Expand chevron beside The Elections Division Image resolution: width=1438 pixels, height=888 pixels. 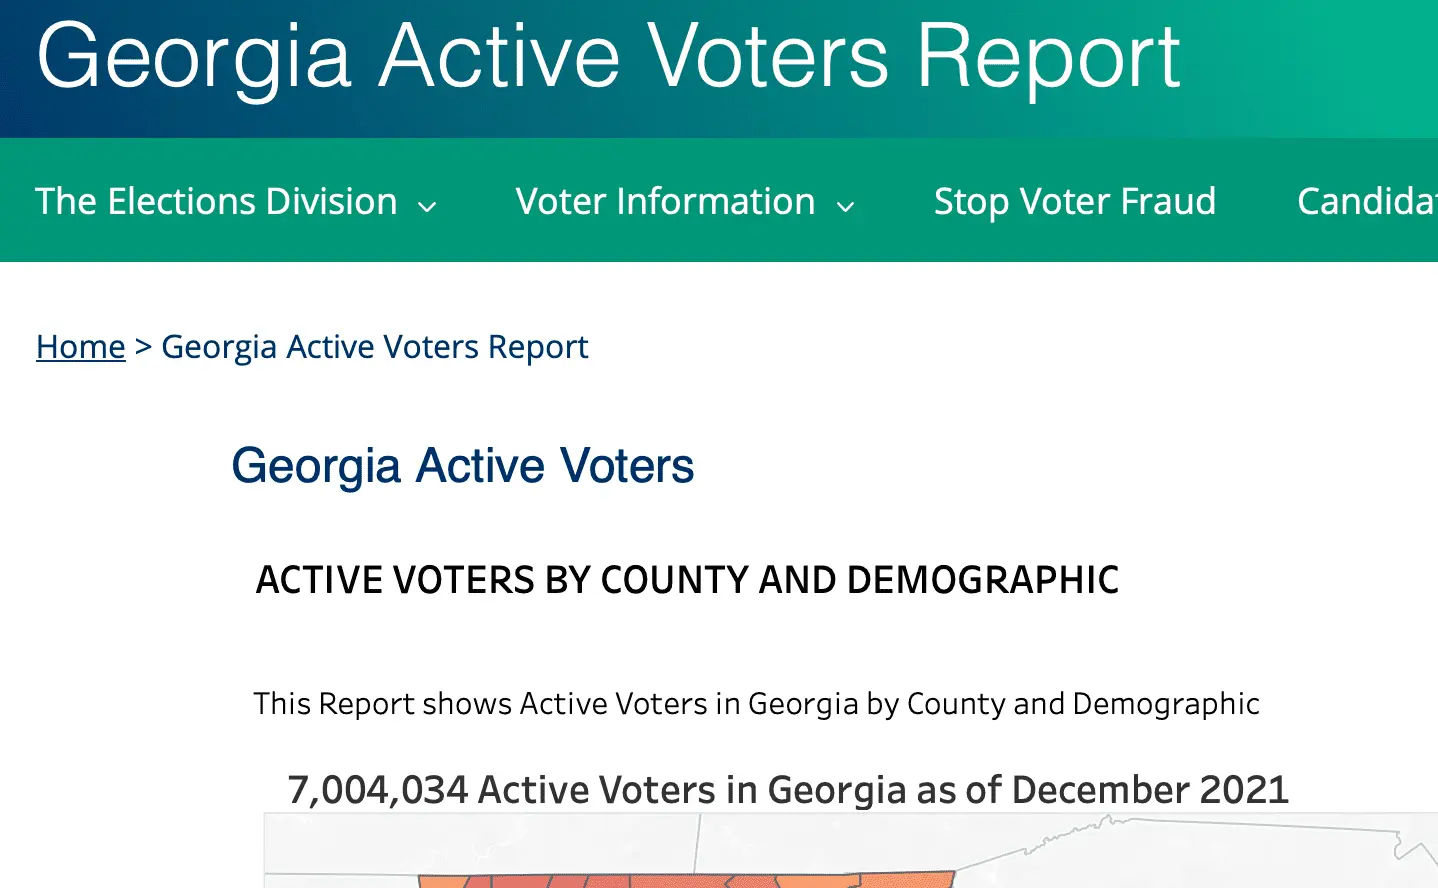click(427, 206)
